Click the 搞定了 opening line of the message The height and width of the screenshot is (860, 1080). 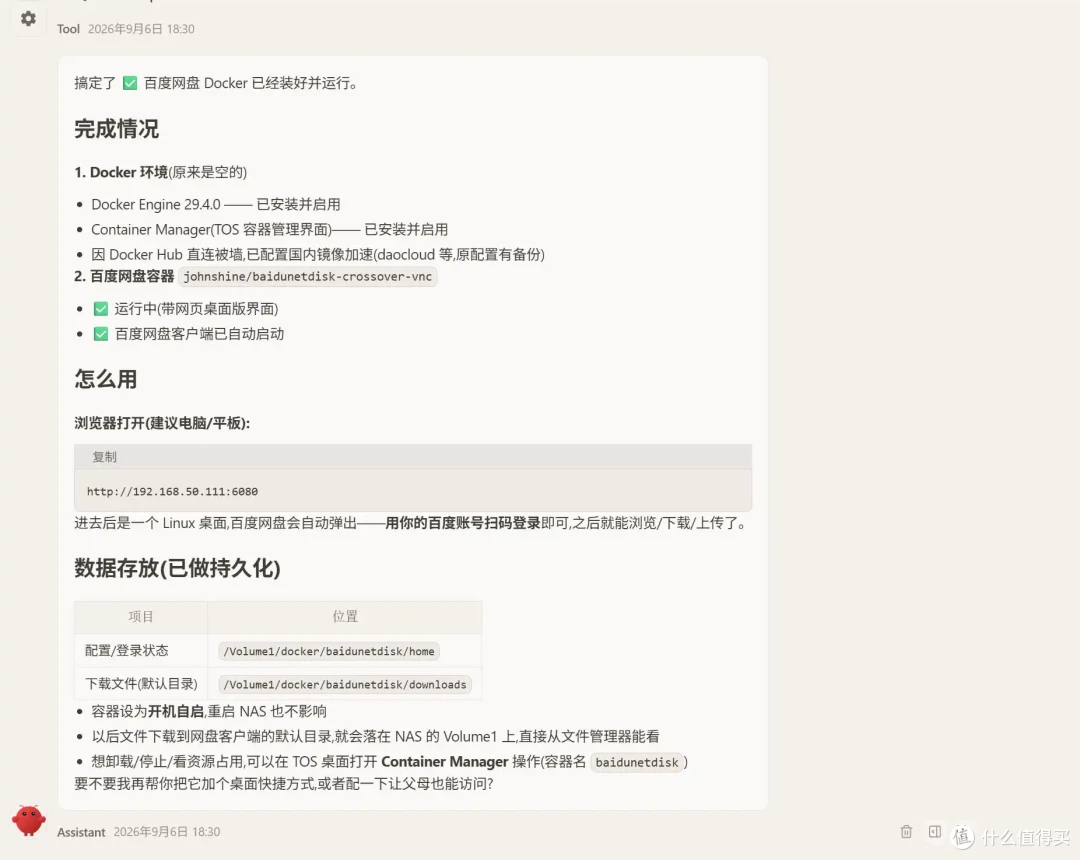coord(216,83)
